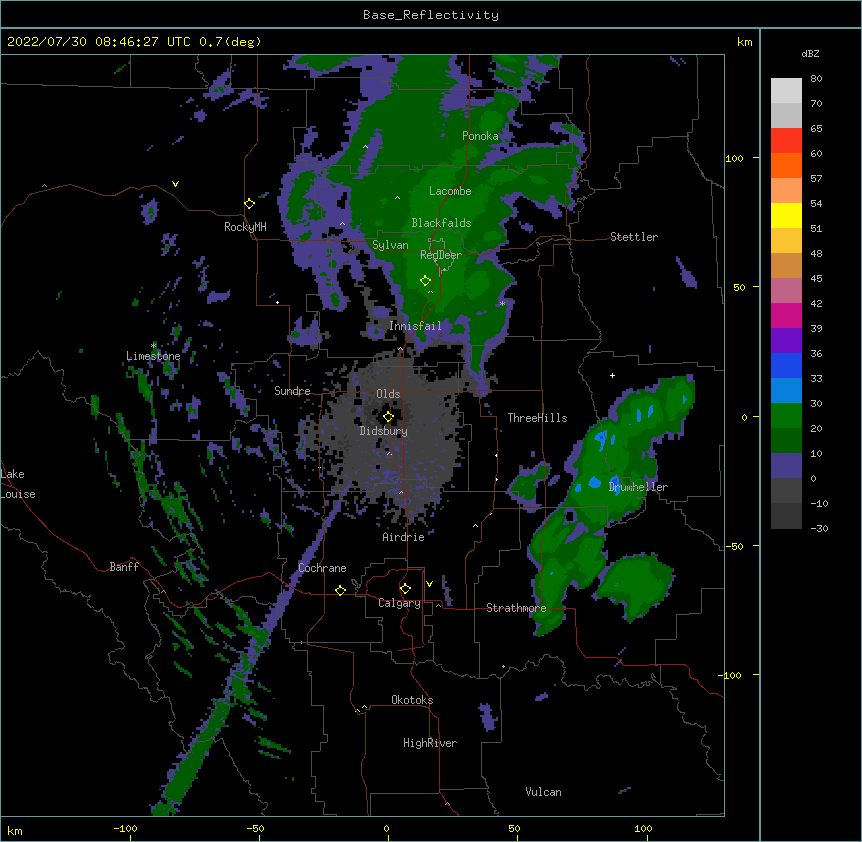
Task: Select the darkest grey -30 to -10 swatch
Action: (786, 516)
